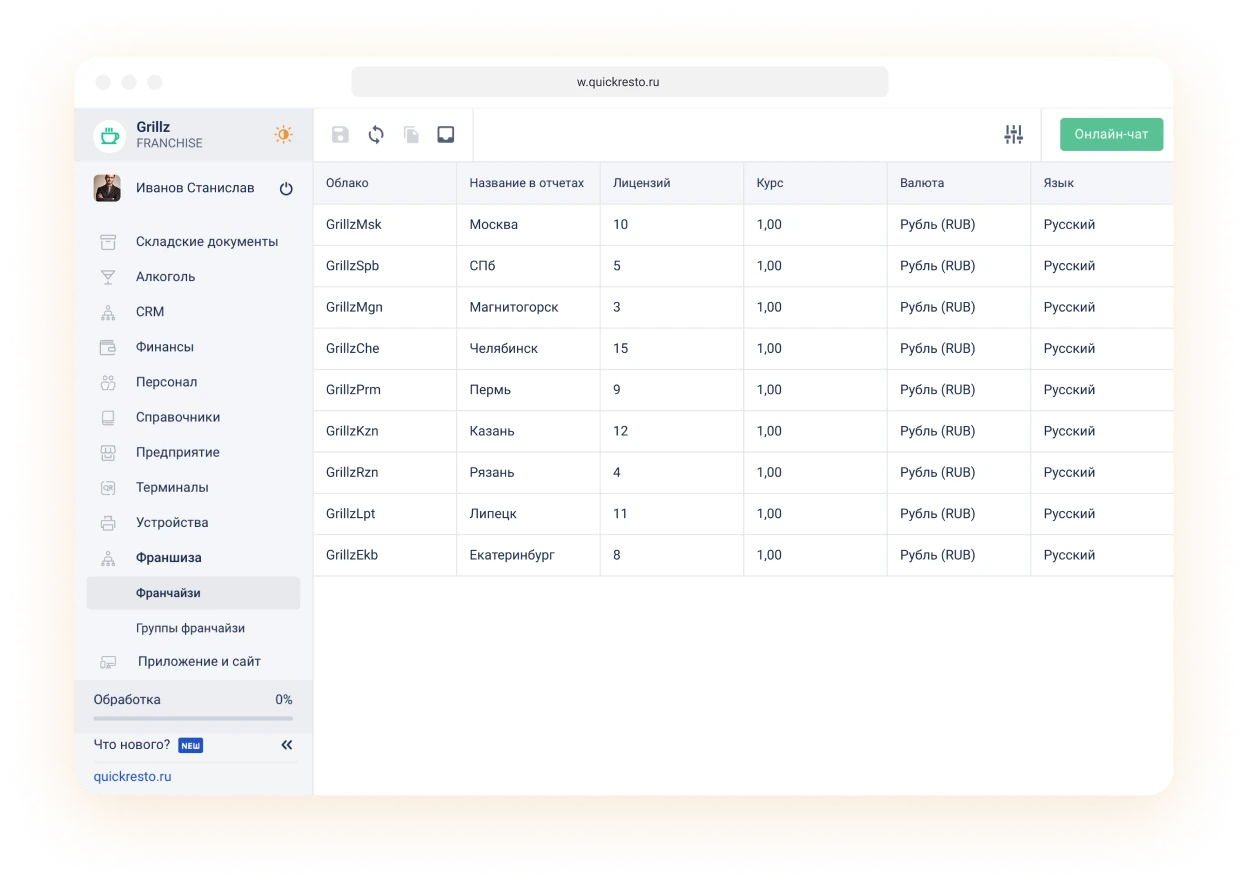
Task: Click the power logout icon
Action: click(286, 189)
